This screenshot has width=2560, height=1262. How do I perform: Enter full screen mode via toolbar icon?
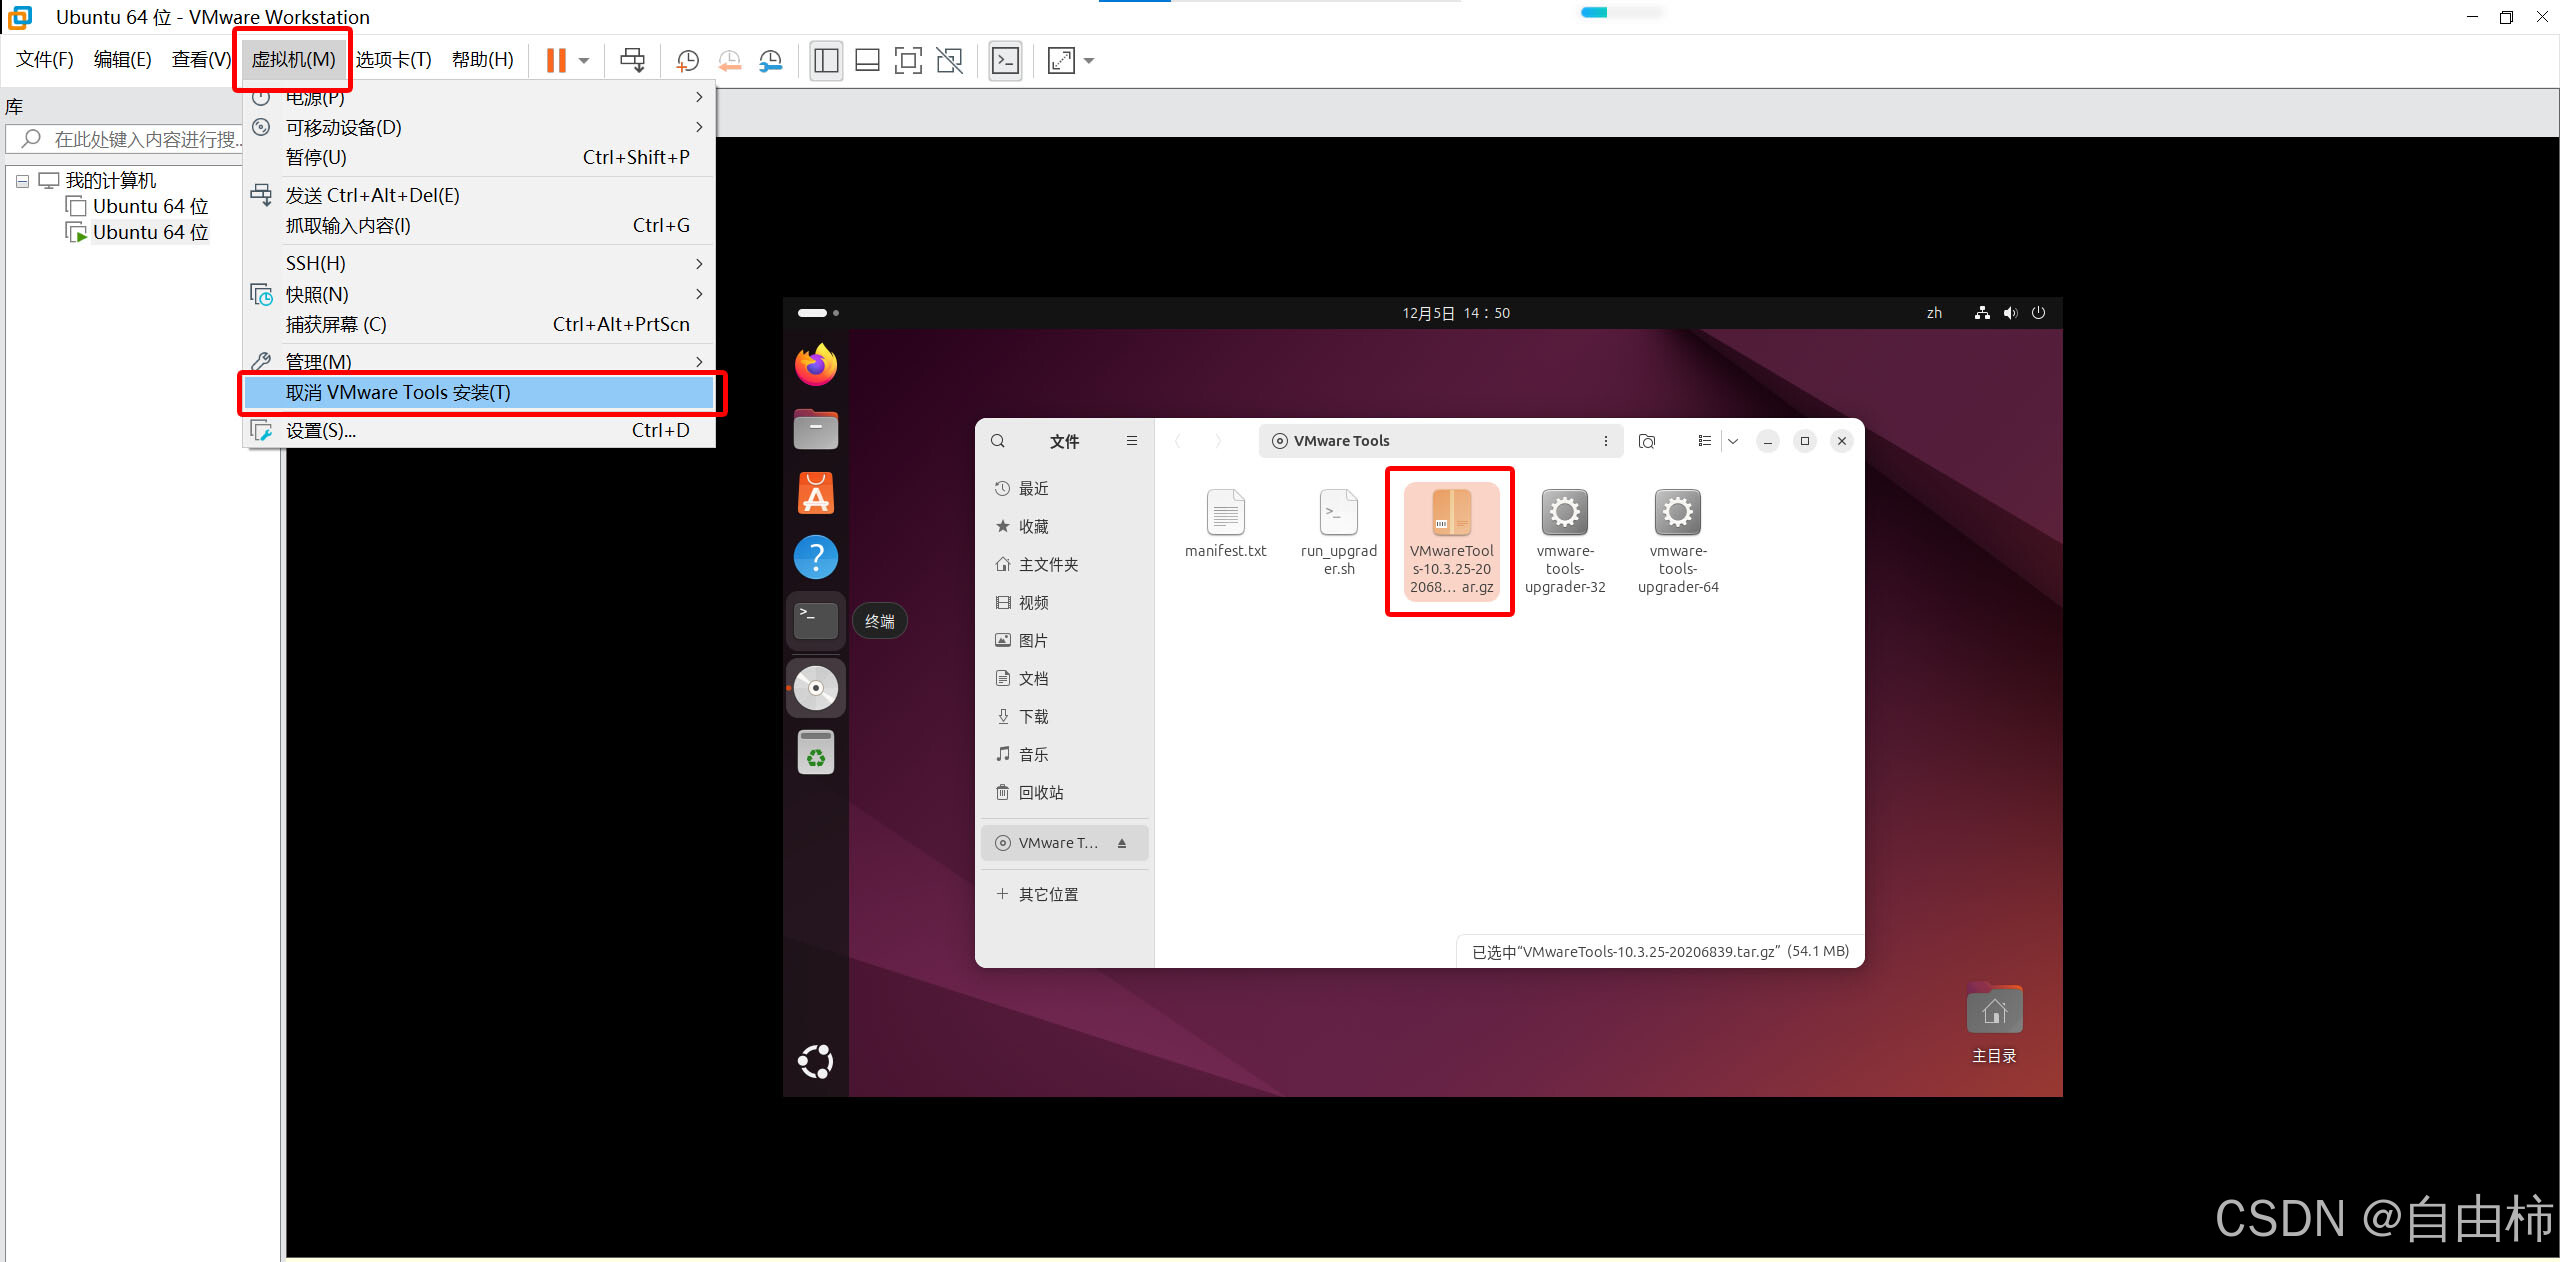click(x=908, y=60)
